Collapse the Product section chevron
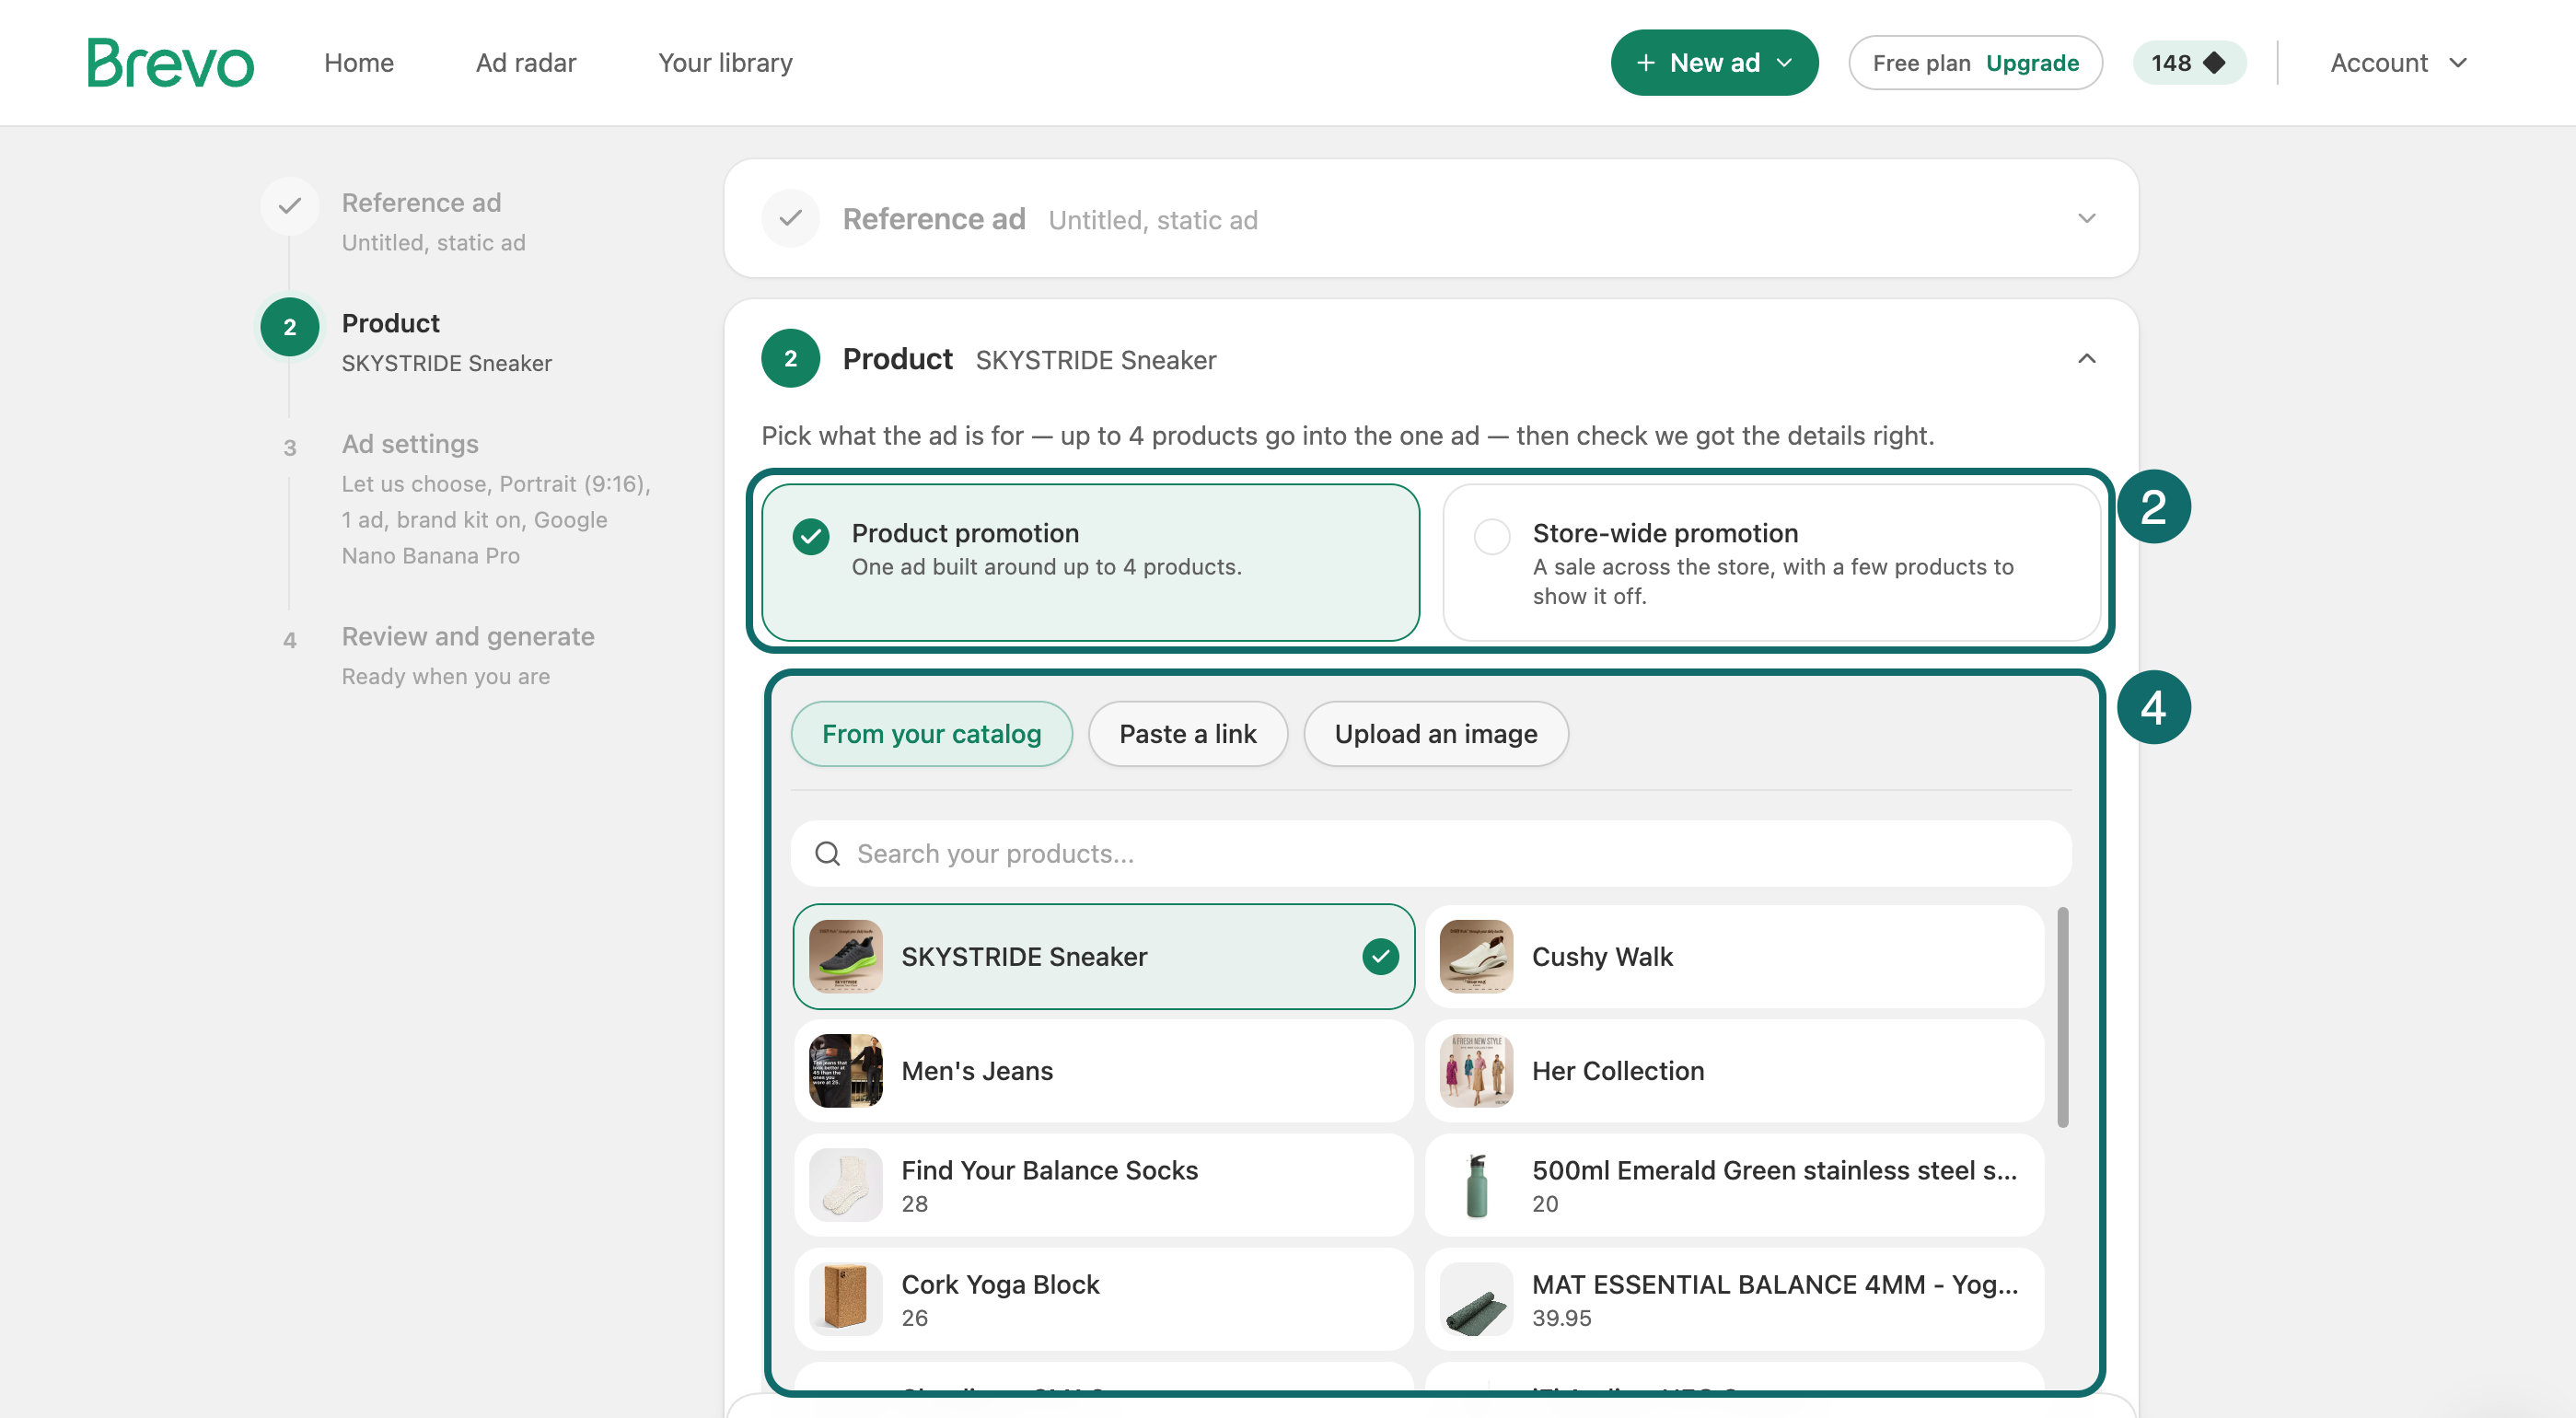The image size is (2576, 1418). coord(2087,358)
